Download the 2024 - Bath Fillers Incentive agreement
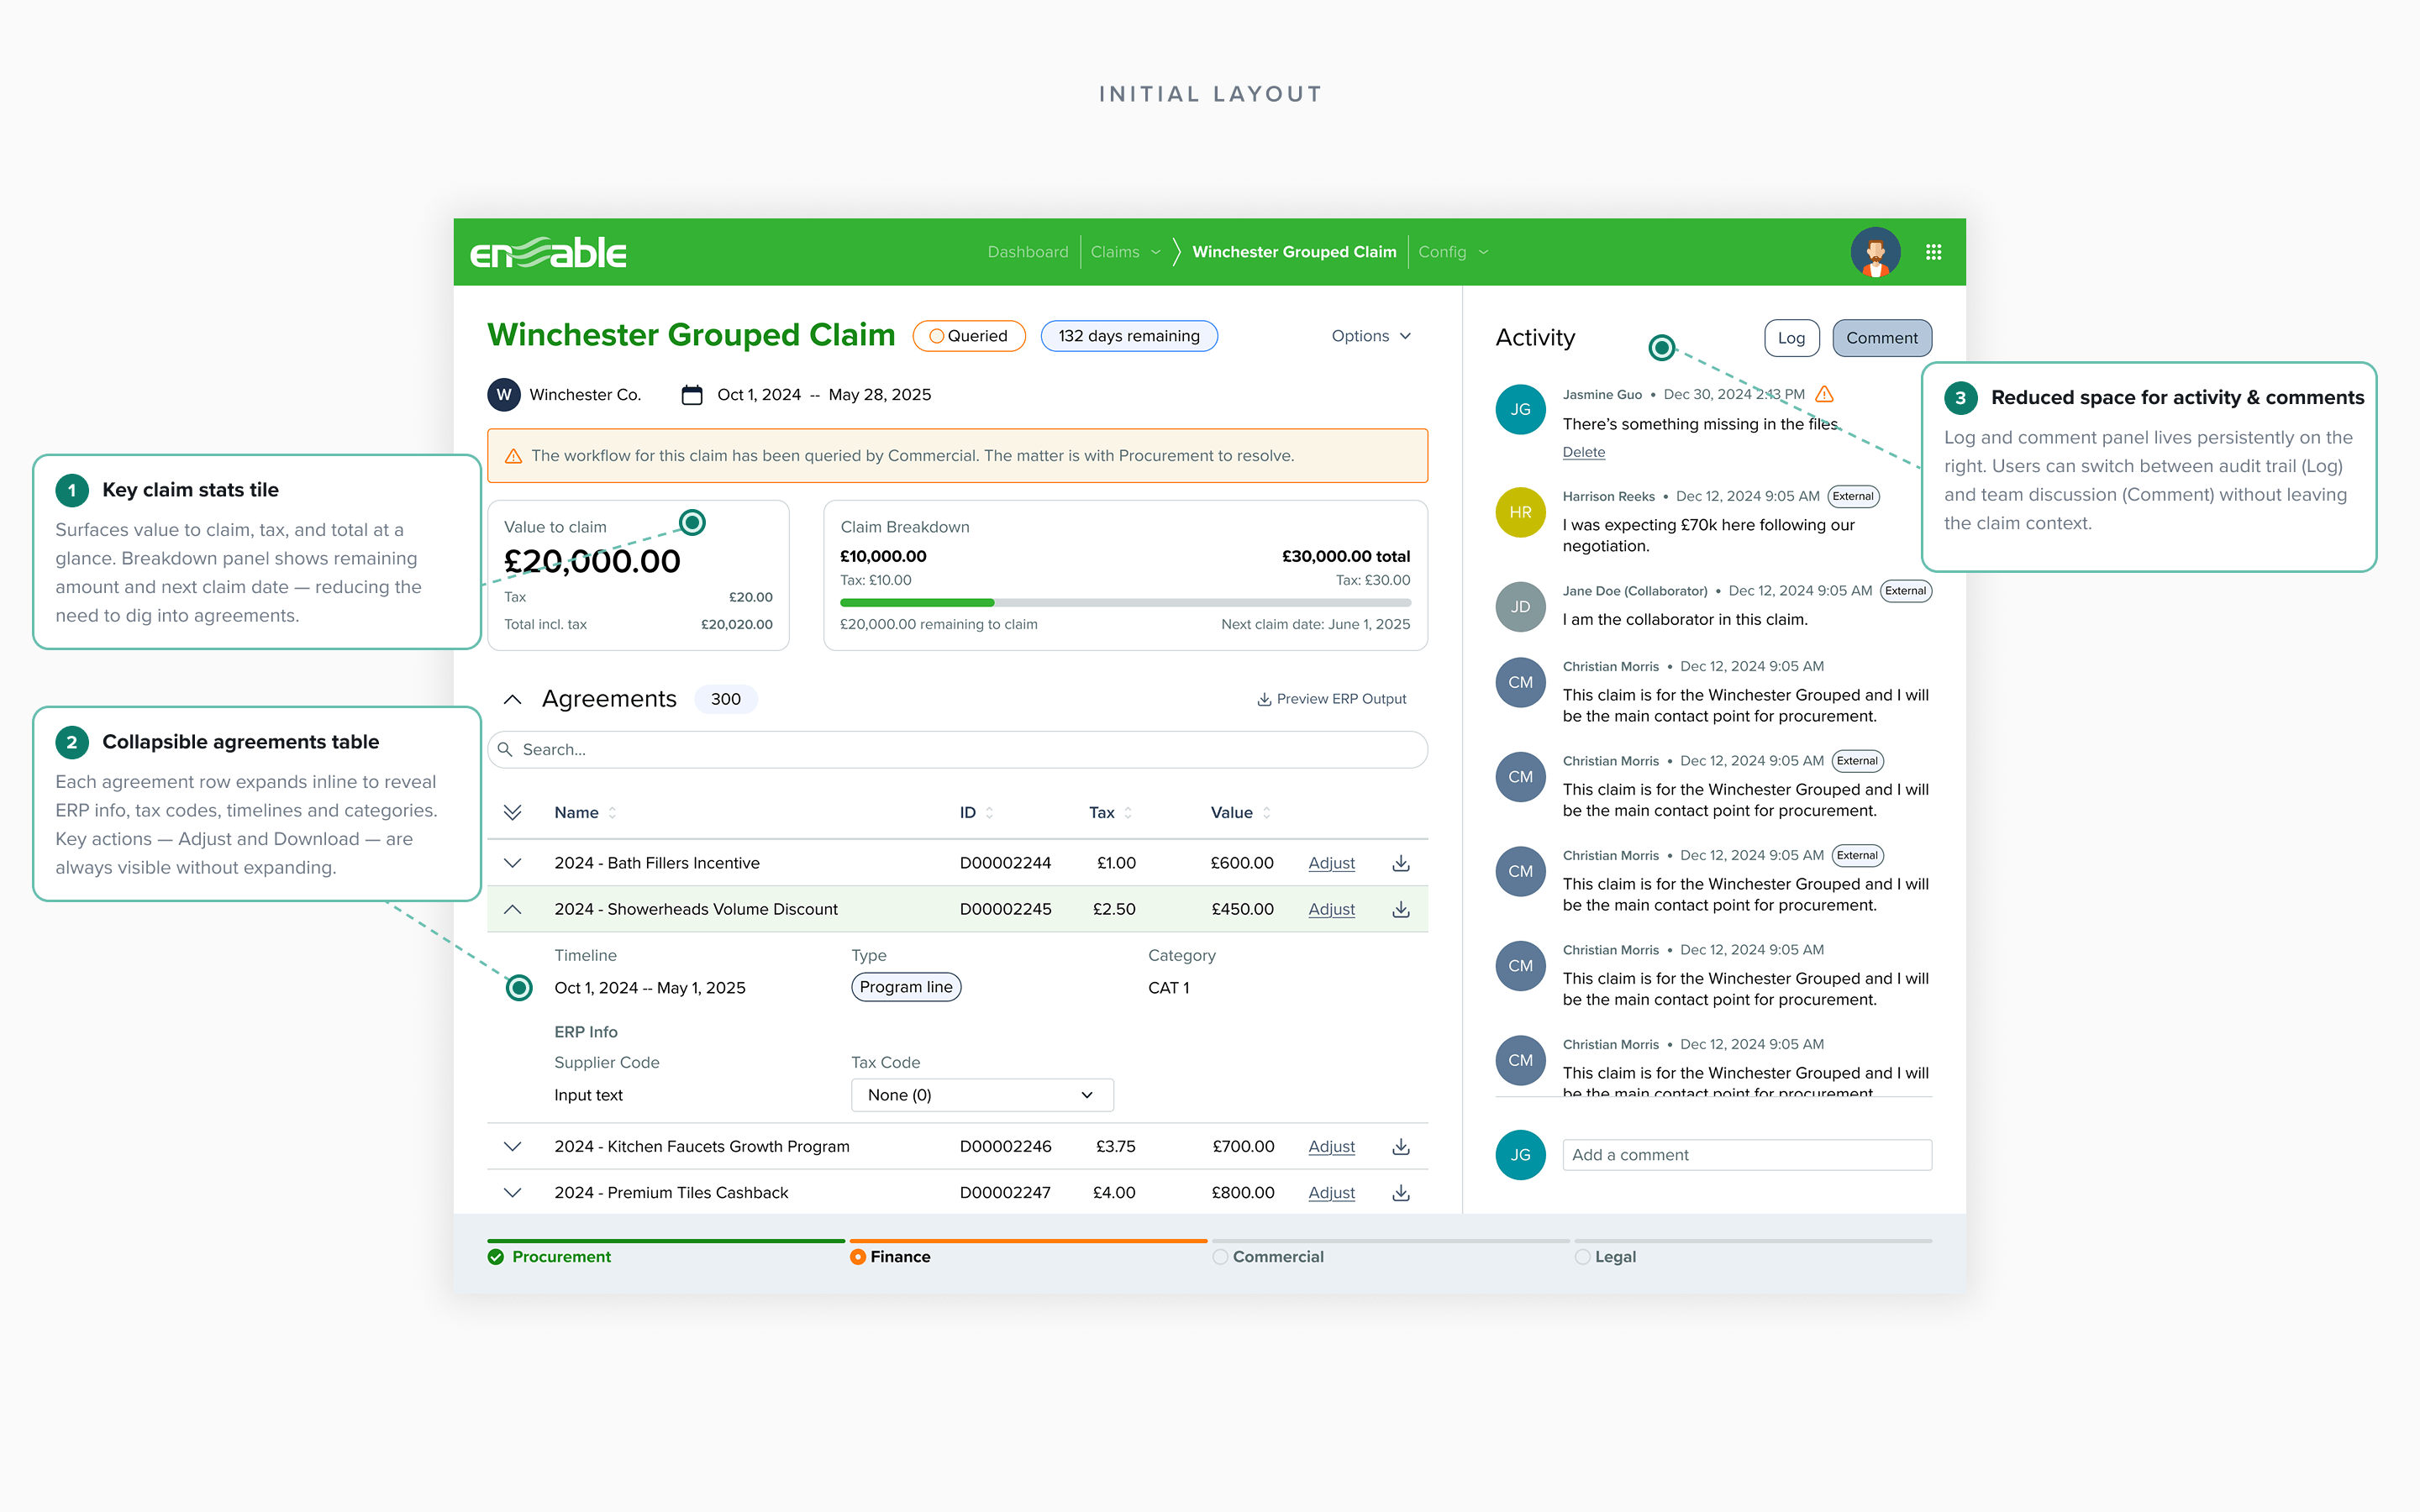The height and width of the screenshot is (1512, 2420). pos(1401,863)
